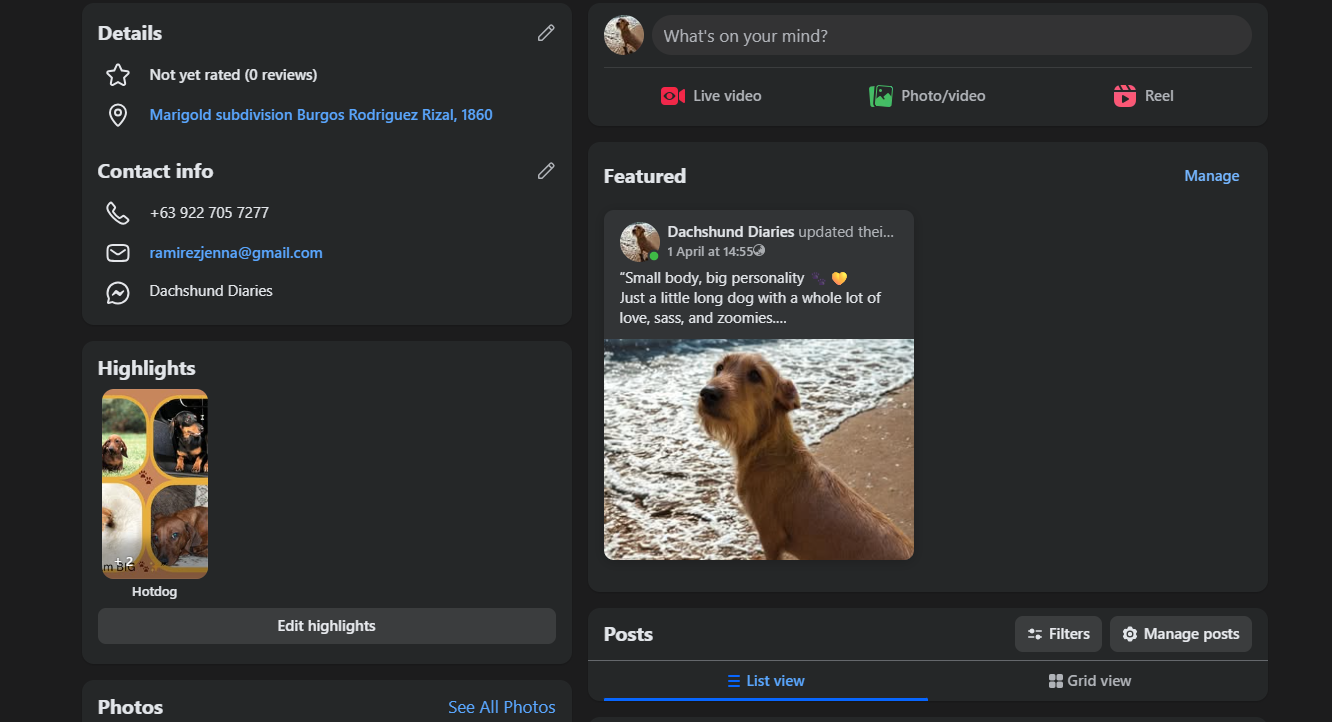Open the Marigold subdivision address link

click(x=321, y=115)
